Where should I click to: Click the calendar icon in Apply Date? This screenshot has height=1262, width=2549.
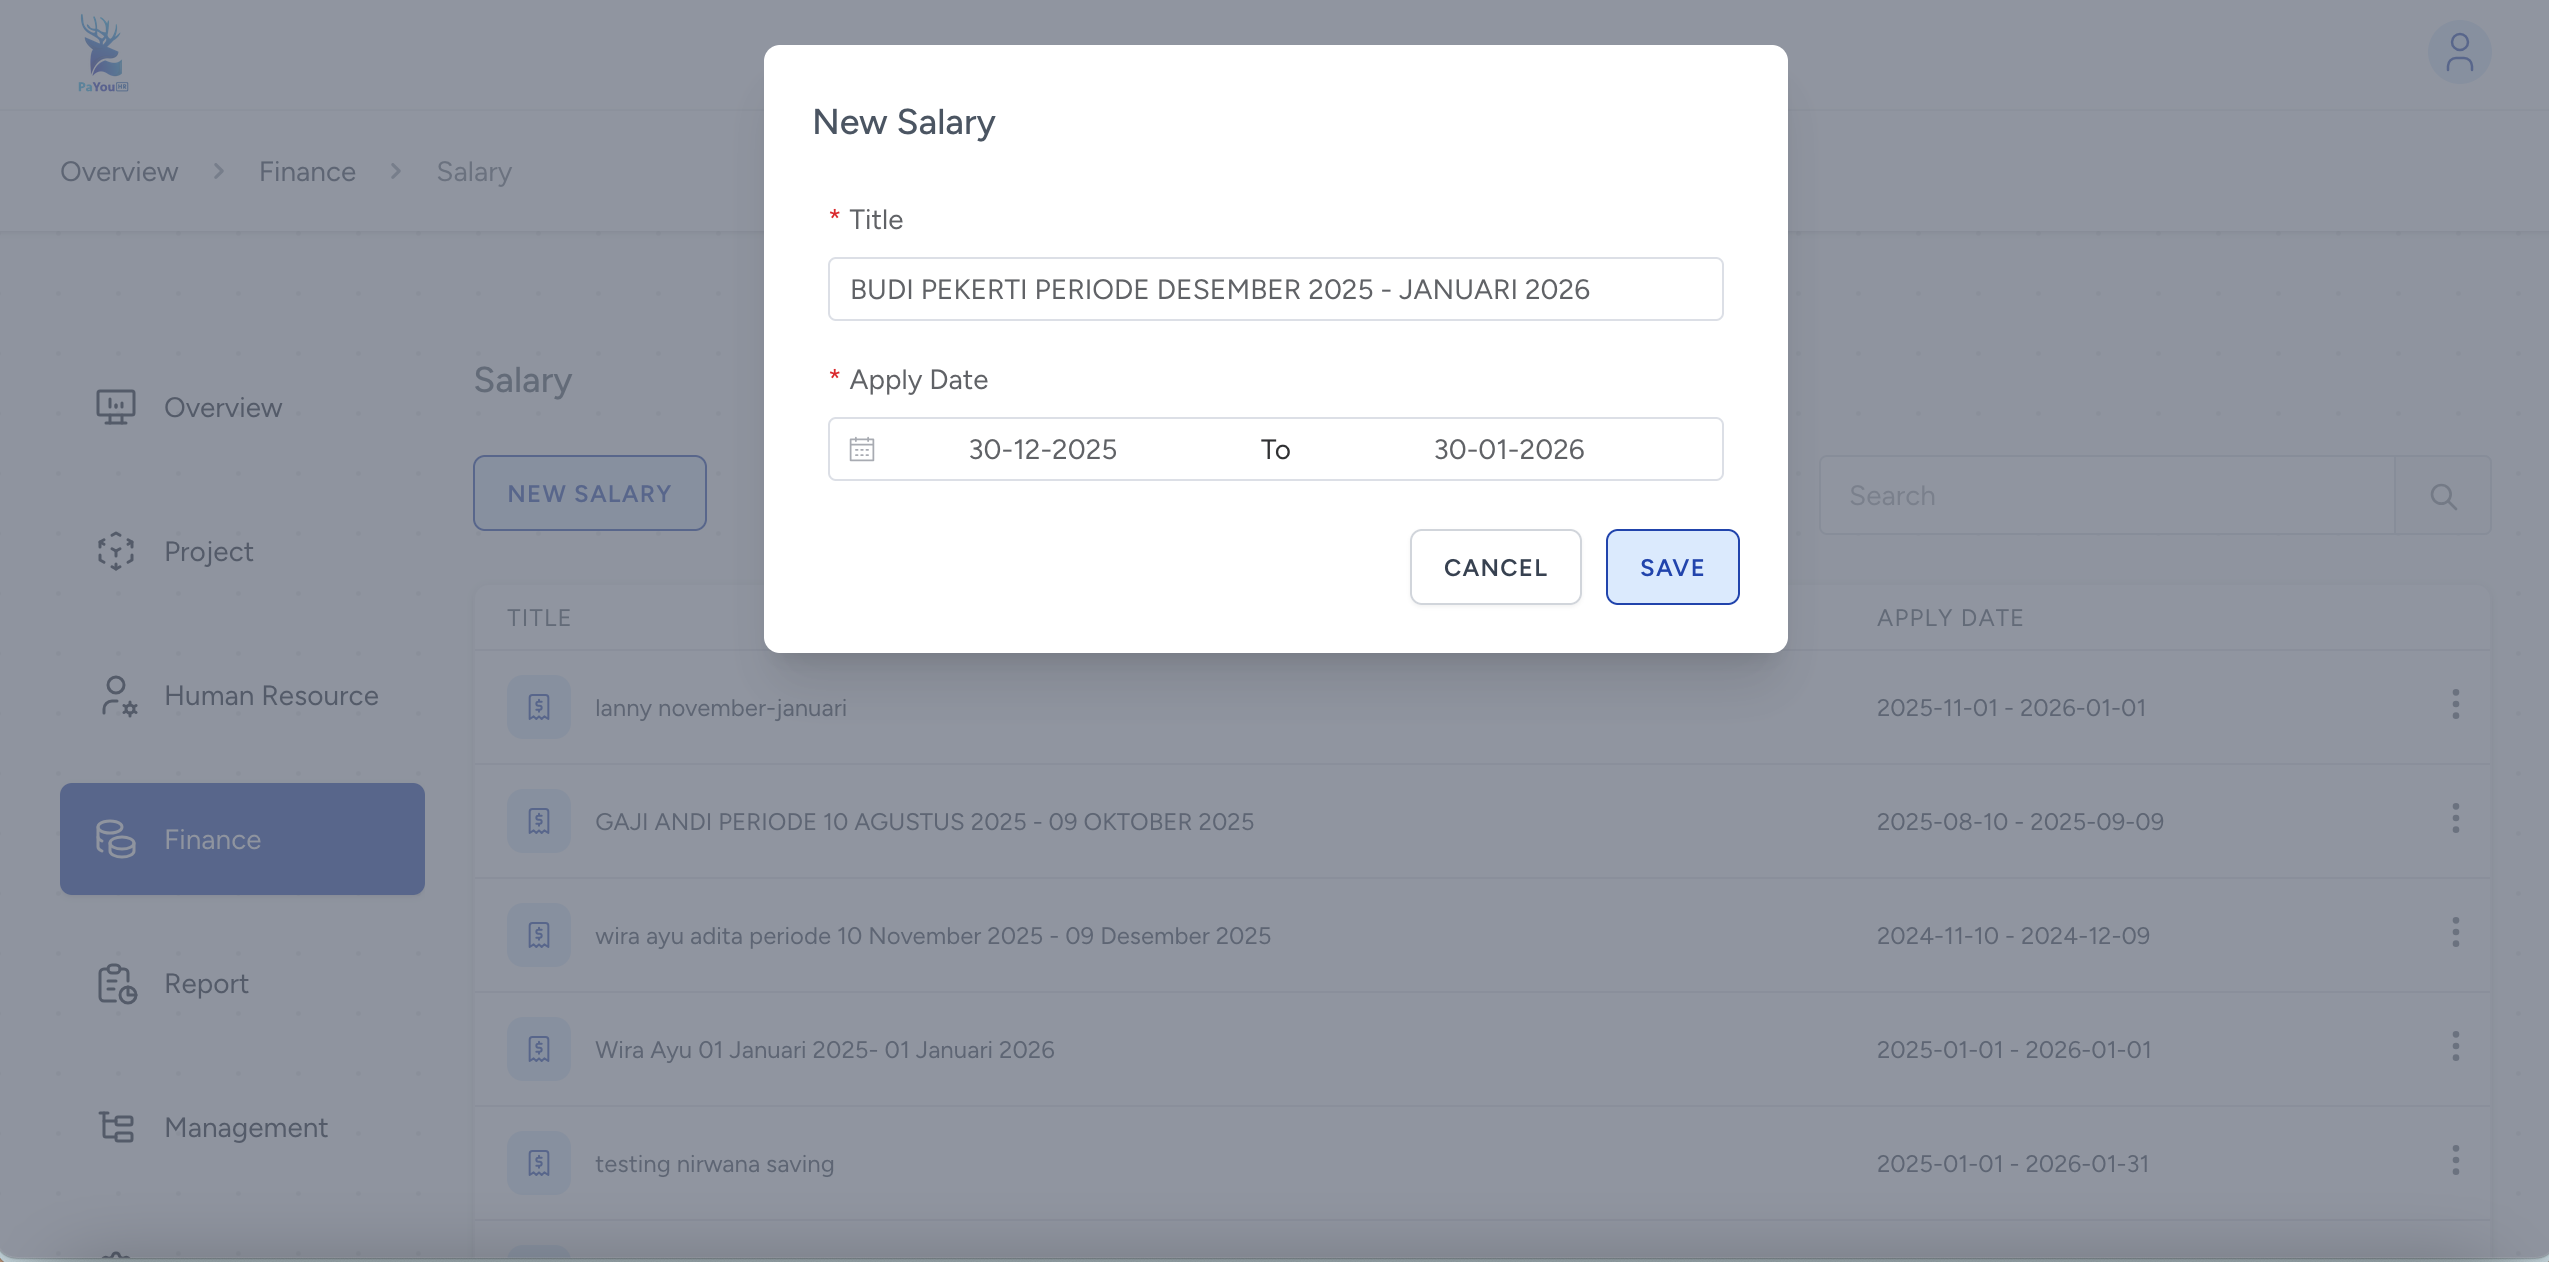(x=862, y=449)
